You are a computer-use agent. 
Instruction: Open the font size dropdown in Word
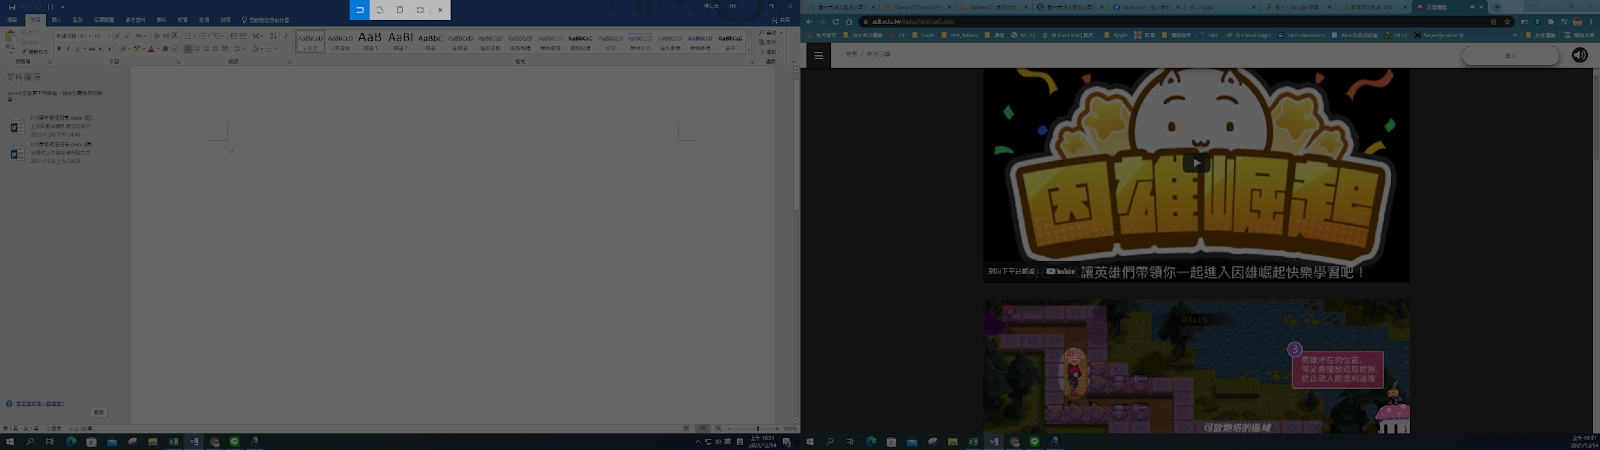coord(107,36)
